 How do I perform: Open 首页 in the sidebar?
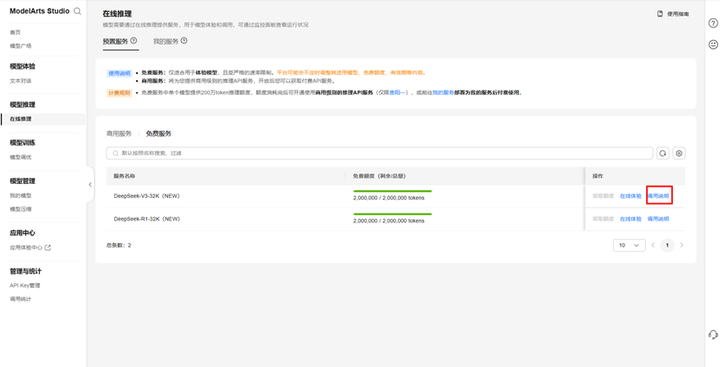[x=15, y=32]
